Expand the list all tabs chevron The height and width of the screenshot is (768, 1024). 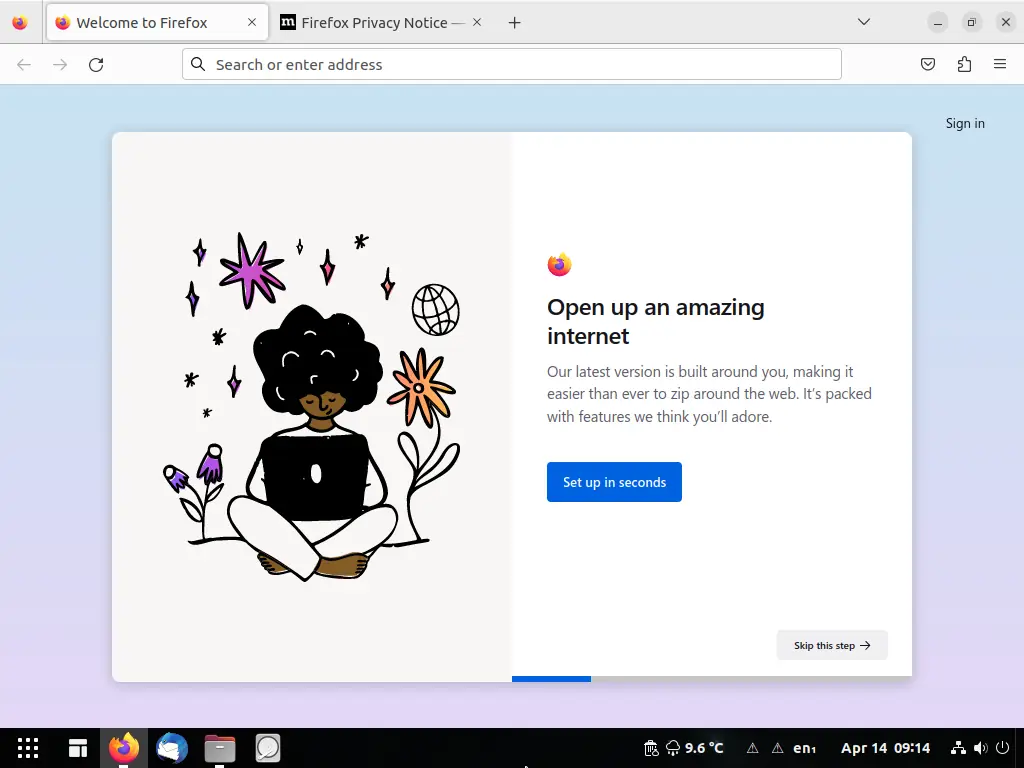863,22
